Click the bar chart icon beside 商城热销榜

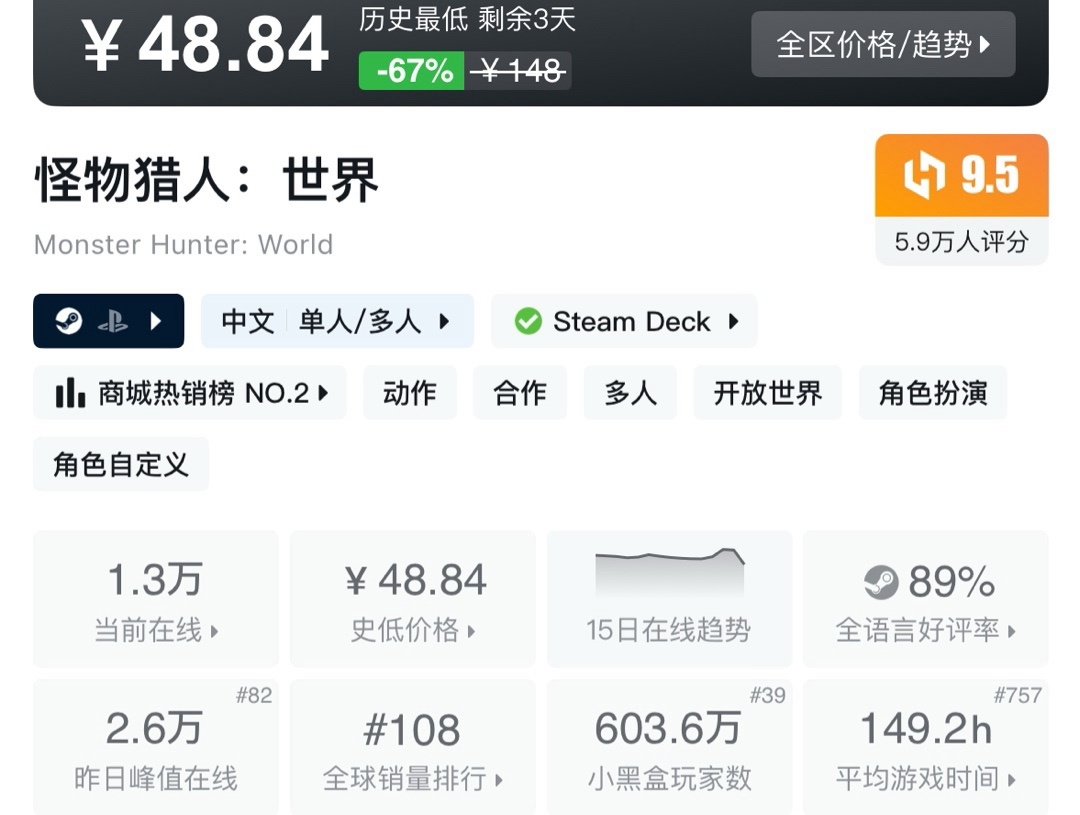point(70,393)
